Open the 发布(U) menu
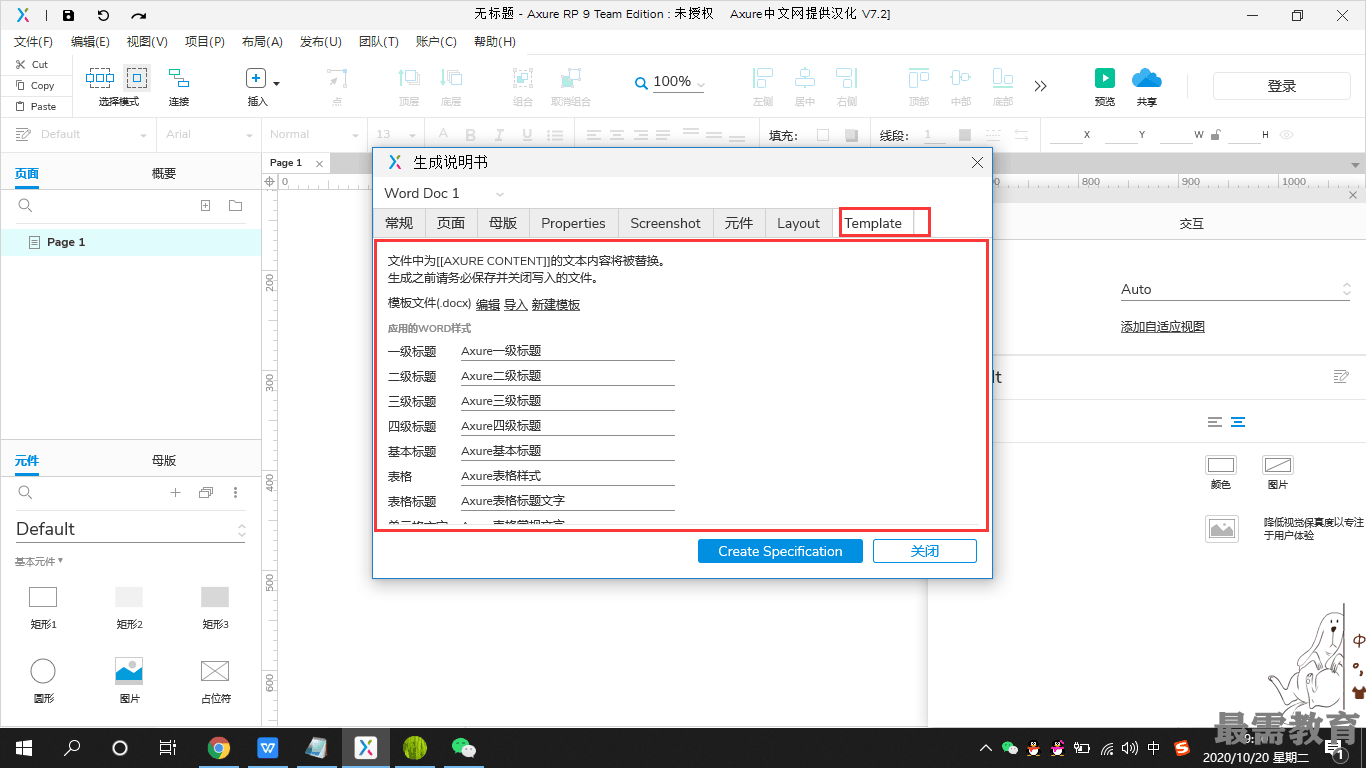Image resolution: width=1366 pixels, height=768 pixels. 320,42
